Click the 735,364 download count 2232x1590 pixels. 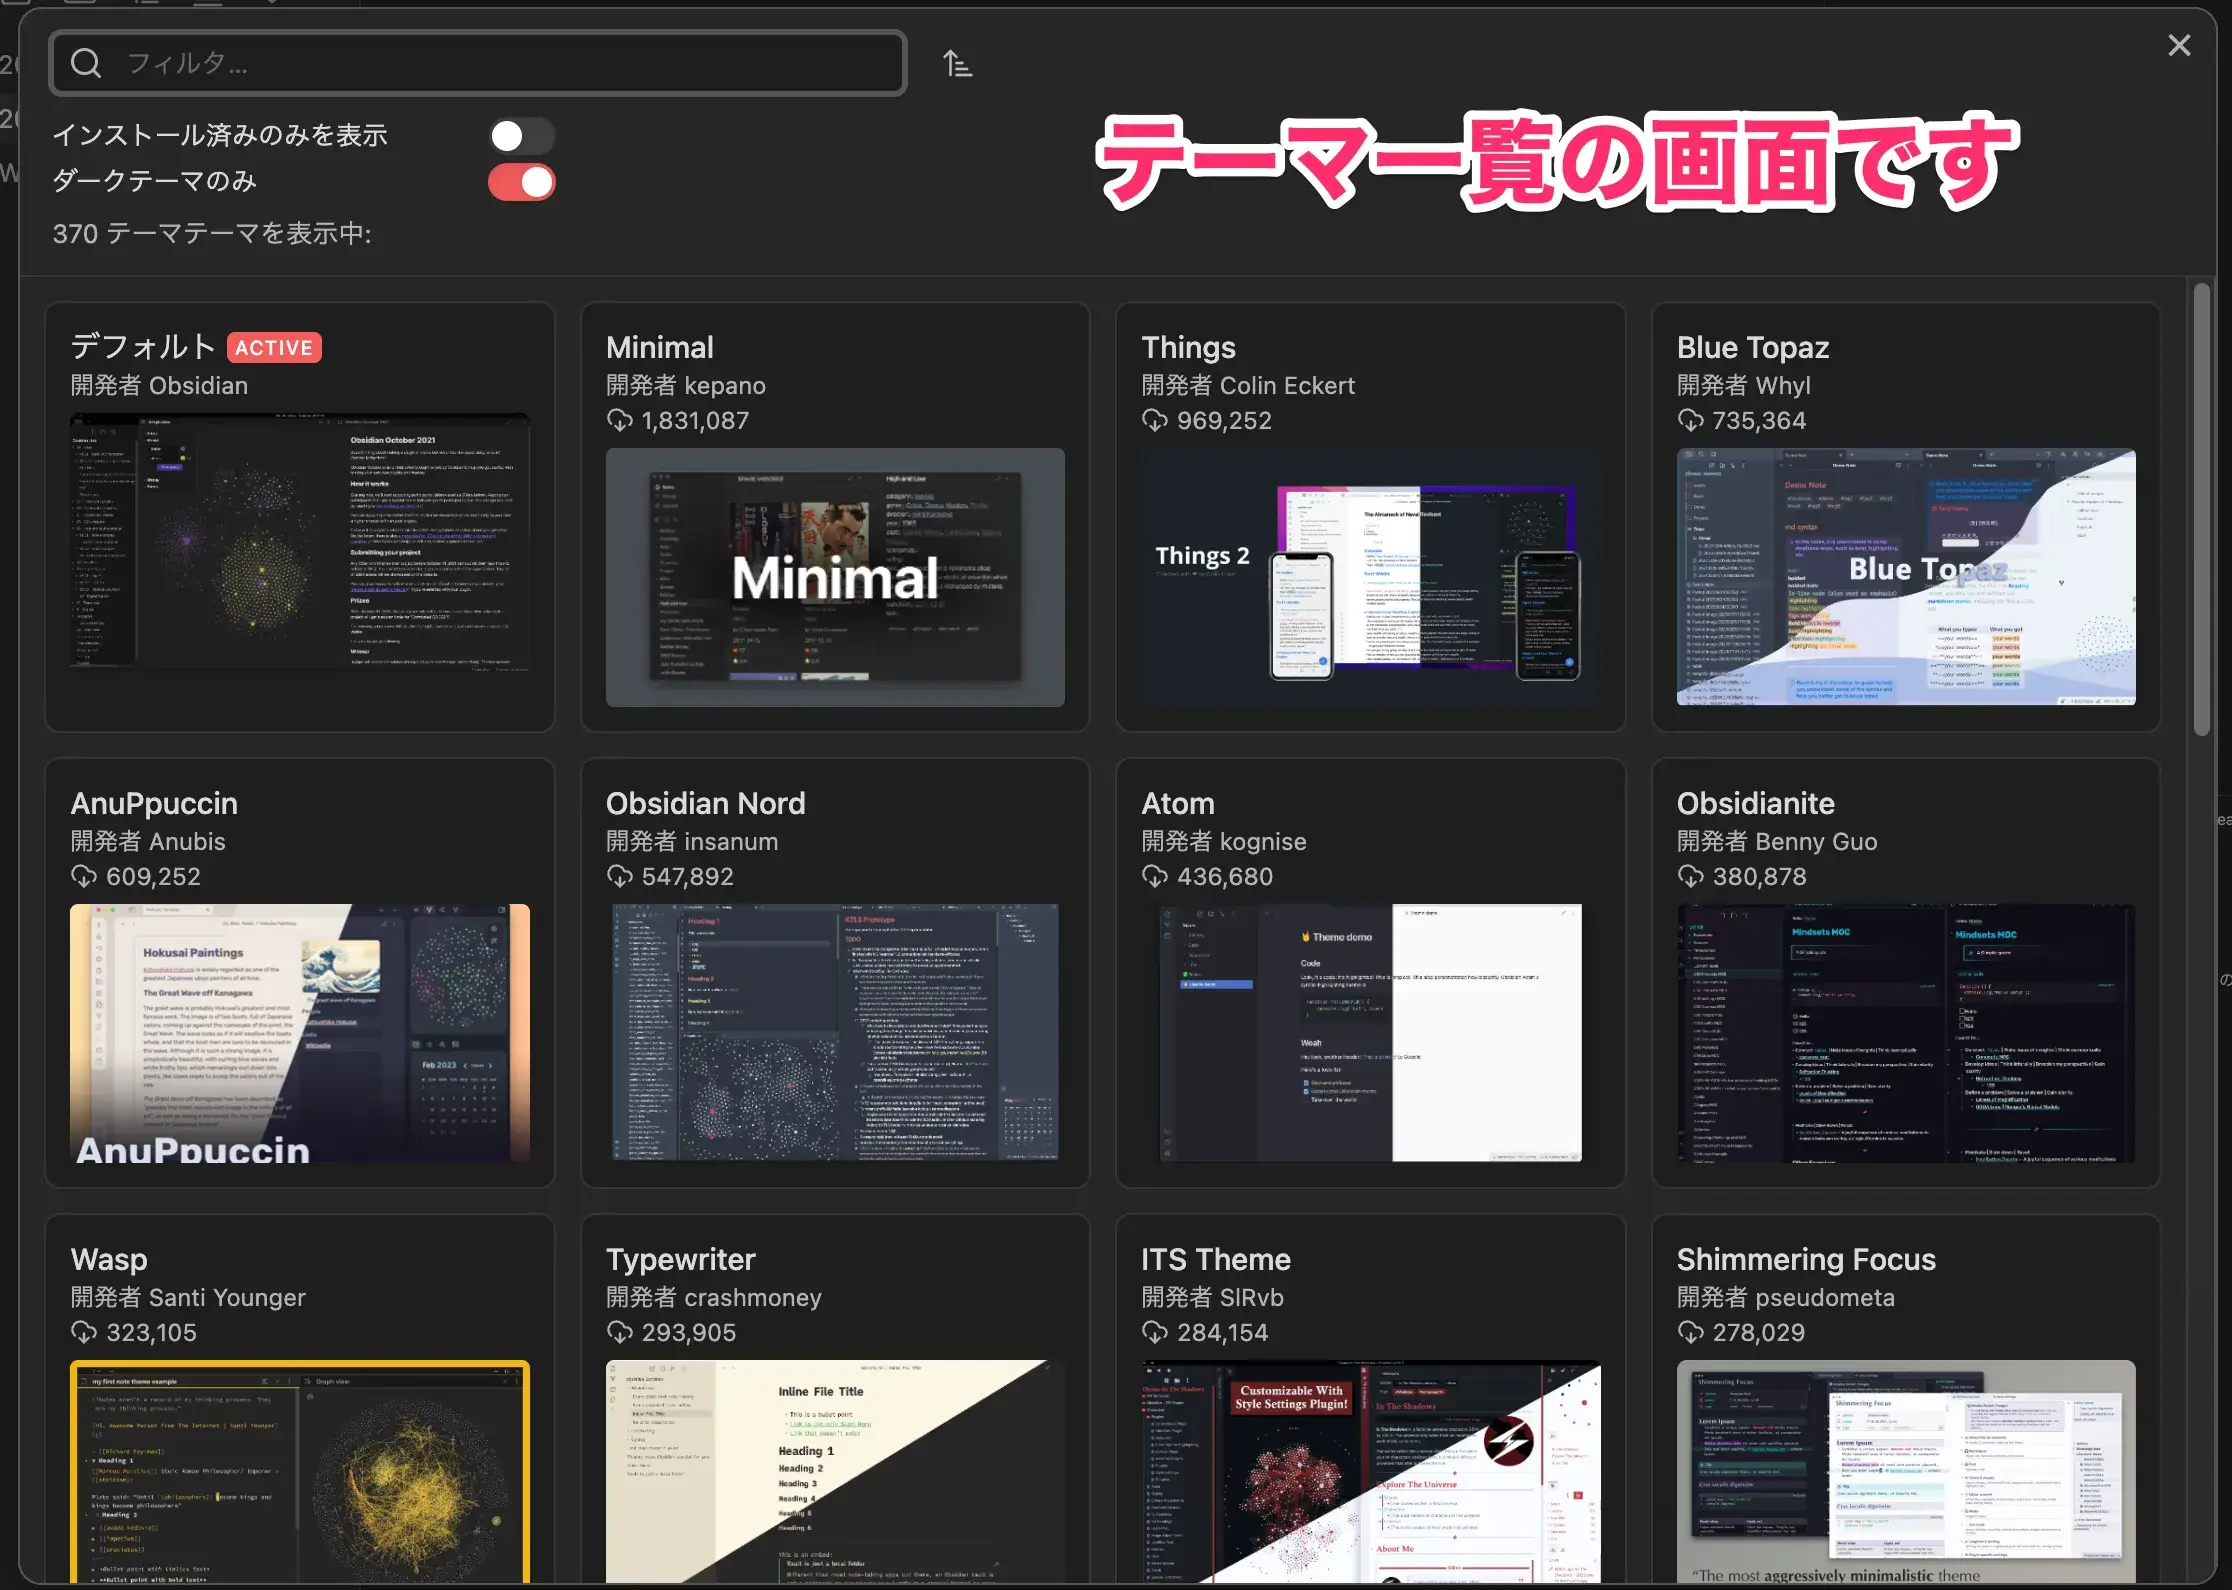click(1759, 421)
